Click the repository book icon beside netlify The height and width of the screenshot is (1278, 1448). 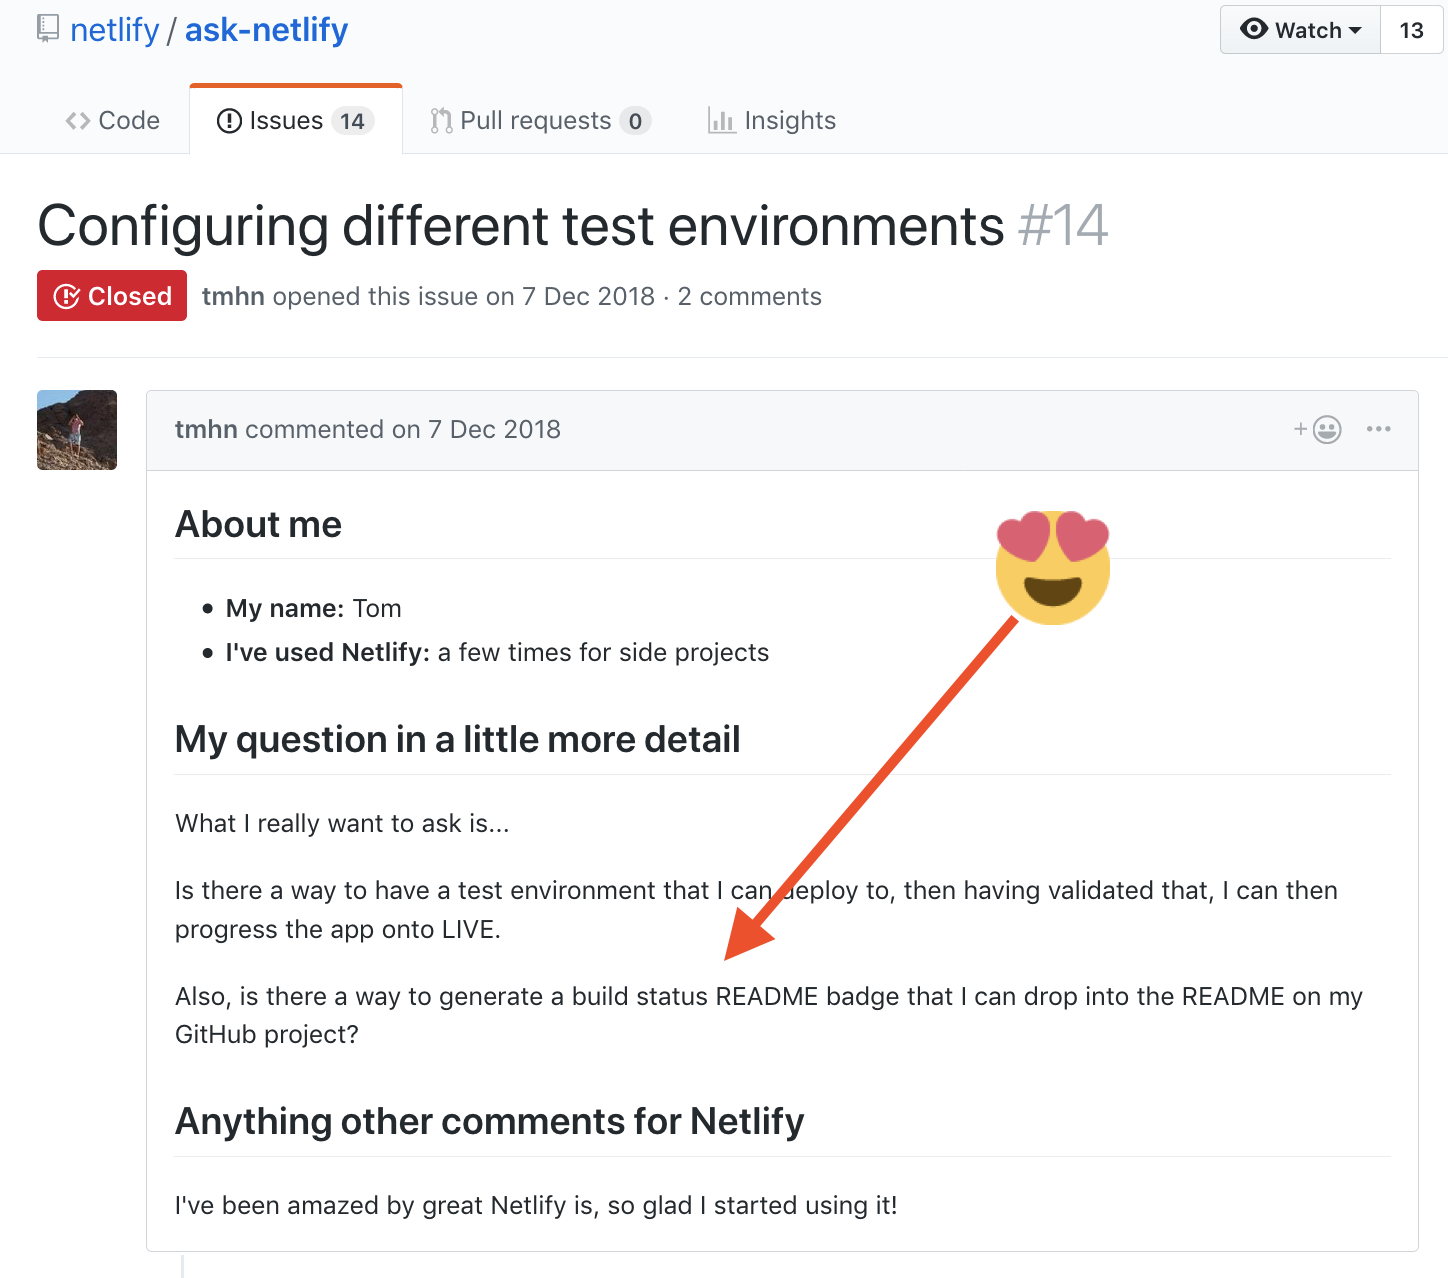pyautogui.click(x=47, y=29)
